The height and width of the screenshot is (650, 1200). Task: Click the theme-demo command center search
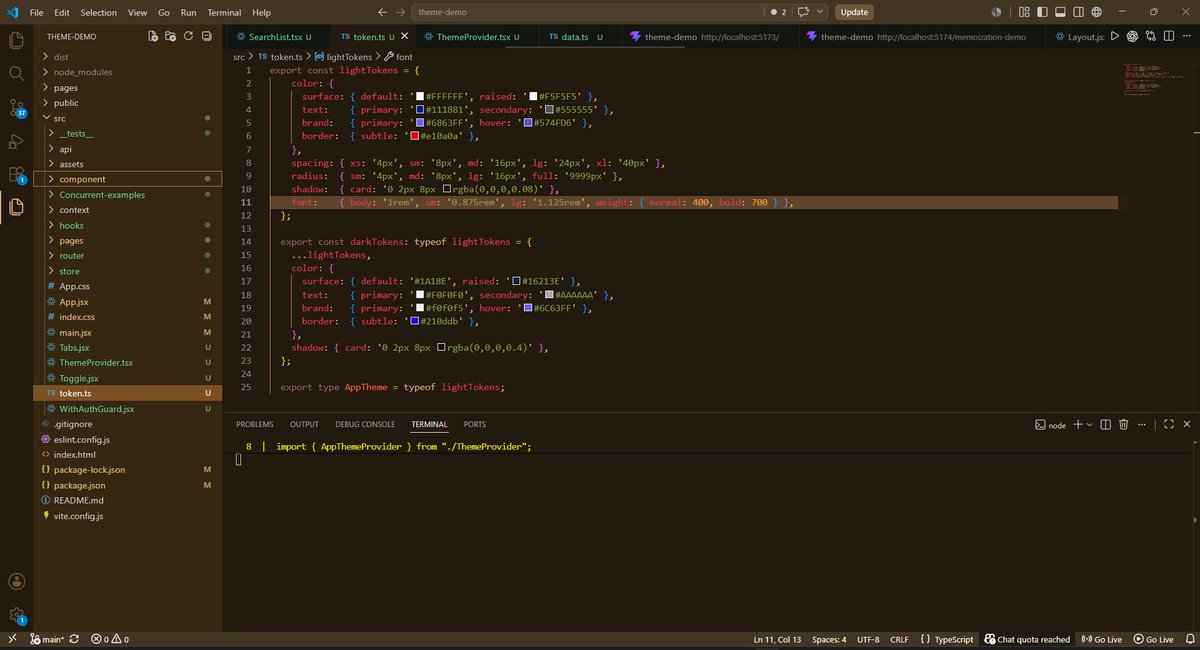pyautogui.click(x=587, y=12)
